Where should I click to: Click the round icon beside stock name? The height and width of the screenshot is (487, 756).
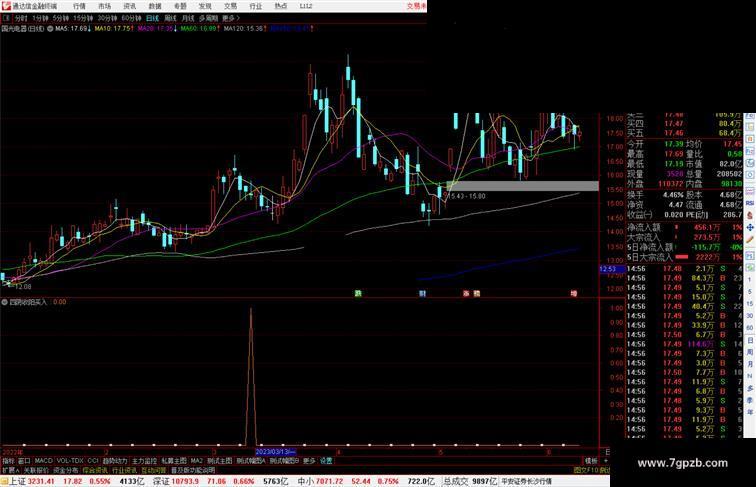coord(50,29)
